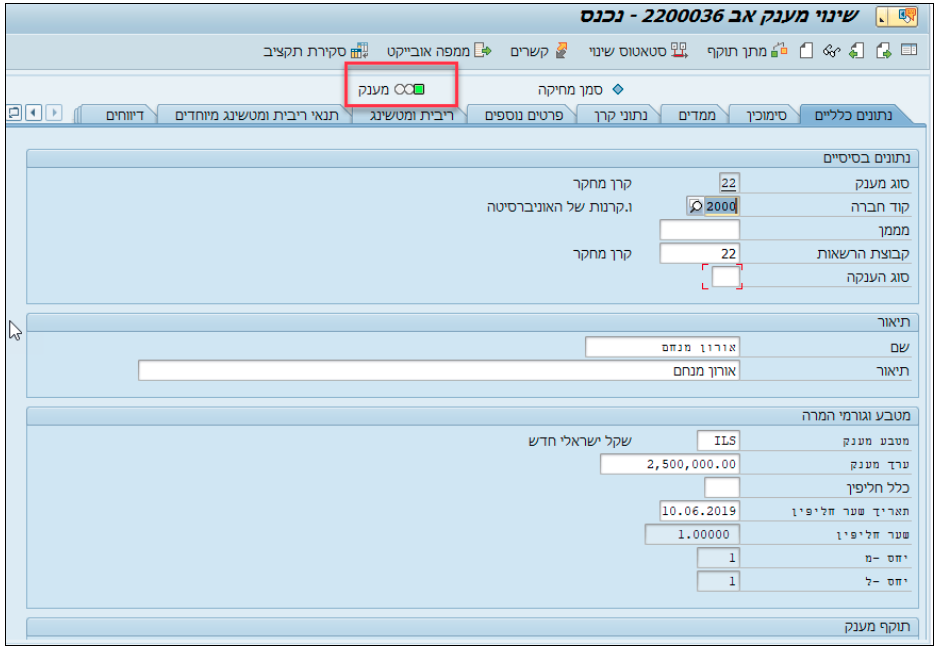Screen dimensions: 936x648
Task: Click קרן מחקר text beside קבוצת הרשאות
Action: click(602, 254)
